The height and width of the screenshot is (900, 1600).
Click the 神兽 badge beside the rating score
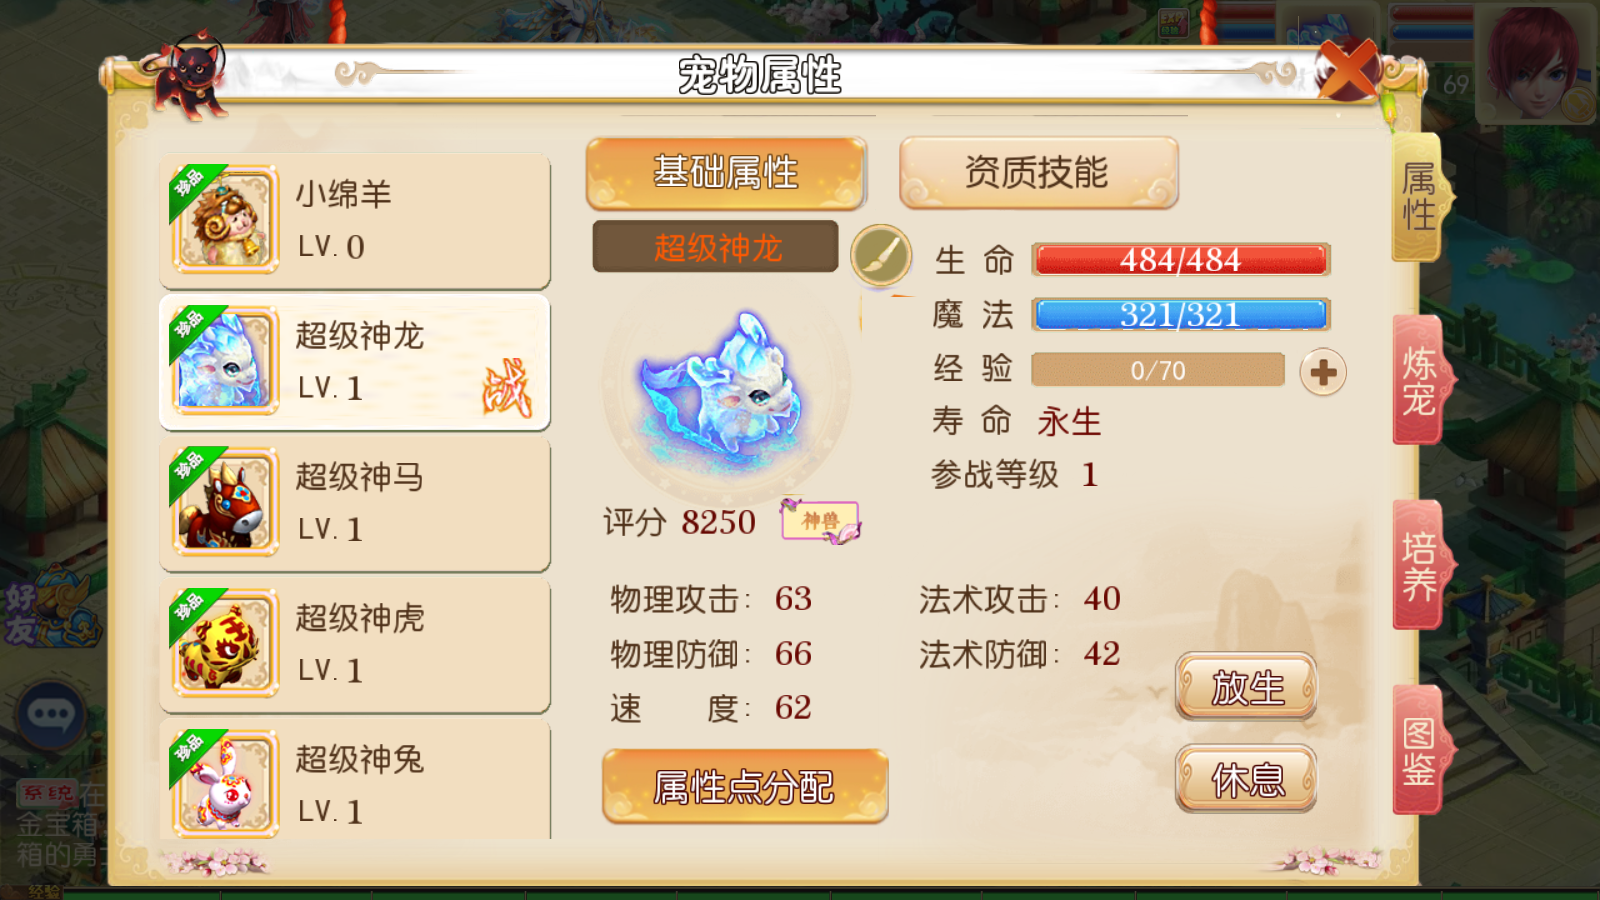pyautogui.click(x=820, y=521)
